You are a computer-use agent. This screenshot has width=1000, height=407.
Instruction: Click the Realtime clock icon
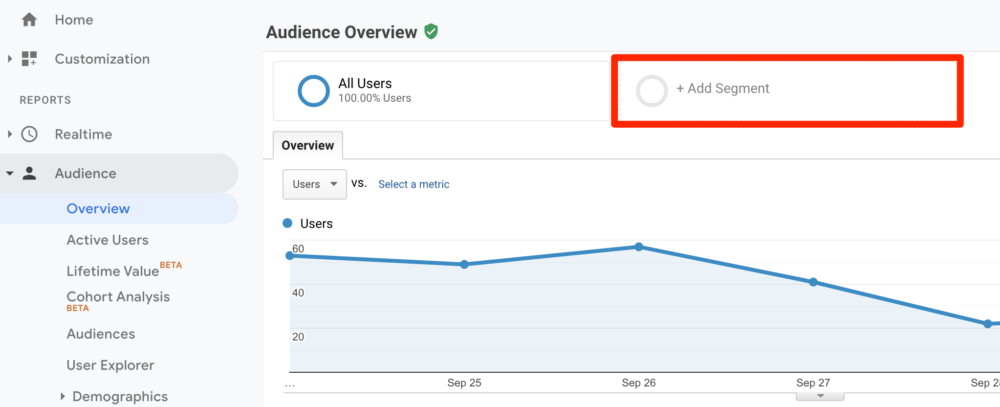pos(29,134)
